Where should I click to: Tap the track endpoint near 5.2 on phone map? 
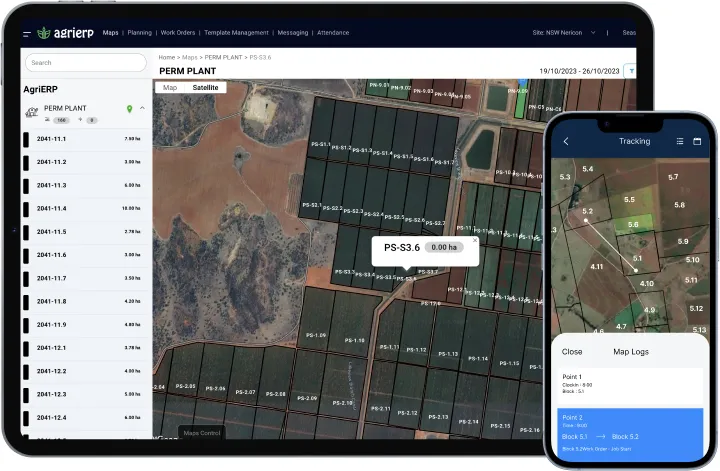coord(586,221)
